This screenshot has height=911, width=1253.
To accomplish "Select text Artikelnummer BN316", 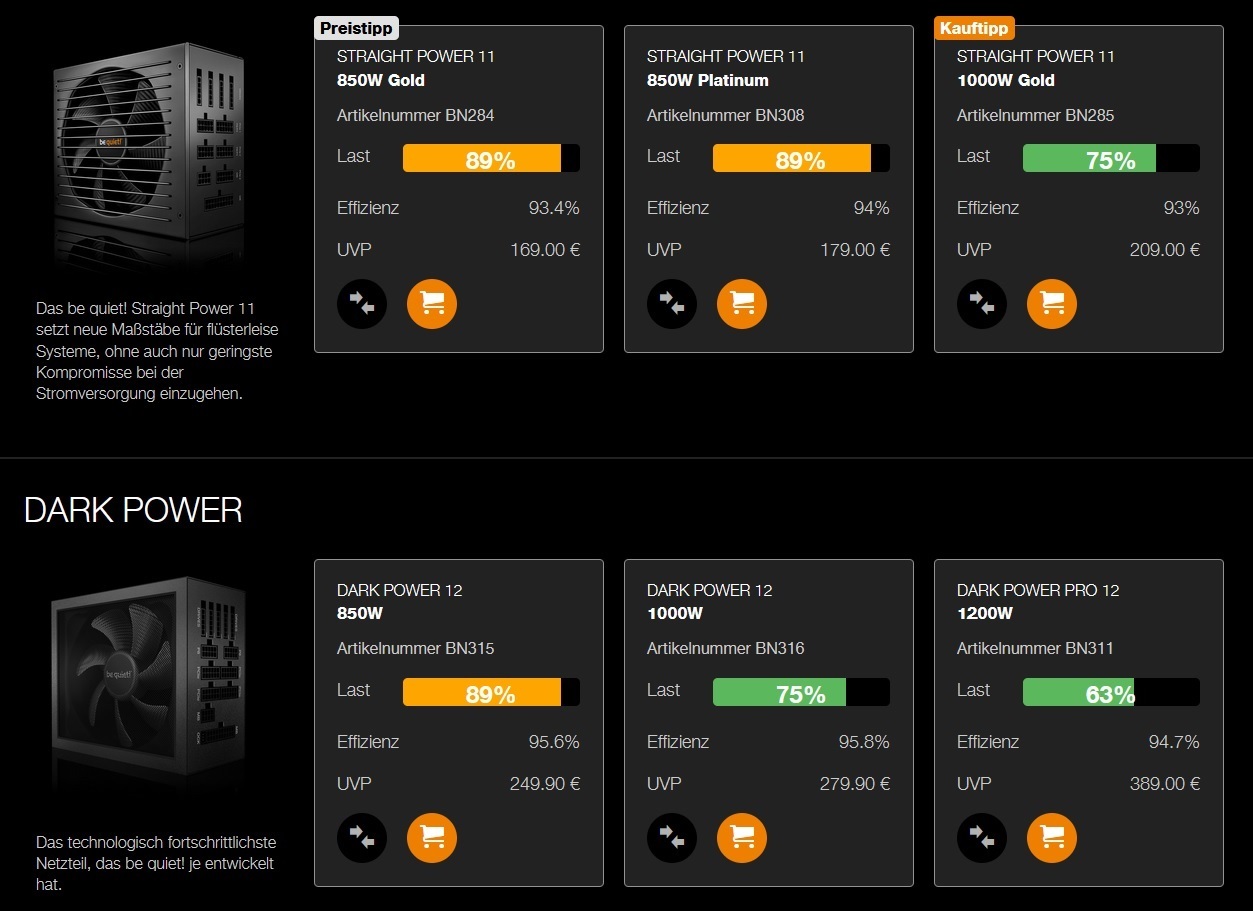I will pyautogui.click(x=726, y=648).
